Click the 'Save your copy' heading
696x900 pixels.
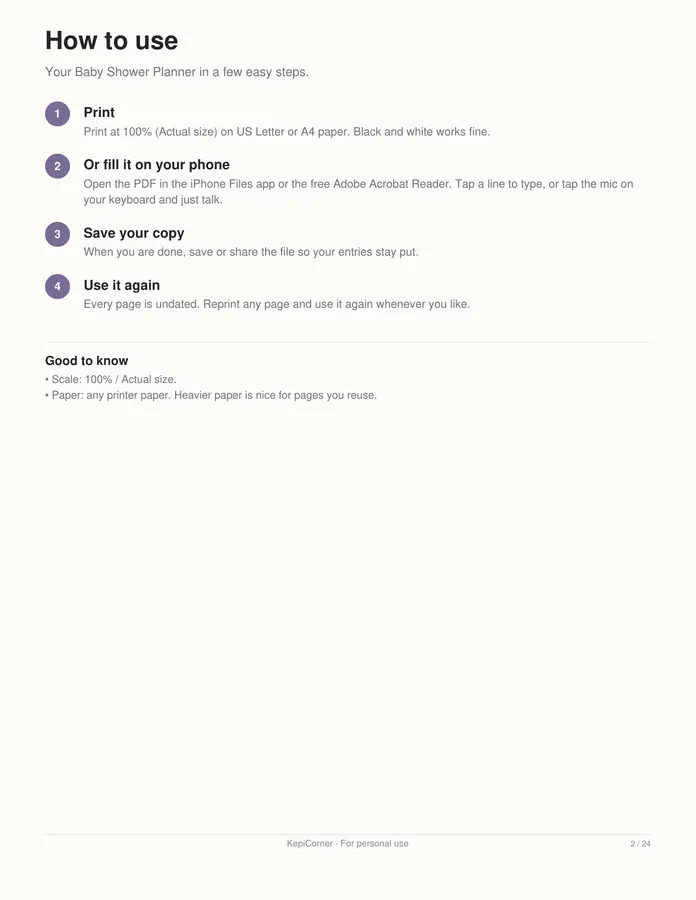[134, 233]
